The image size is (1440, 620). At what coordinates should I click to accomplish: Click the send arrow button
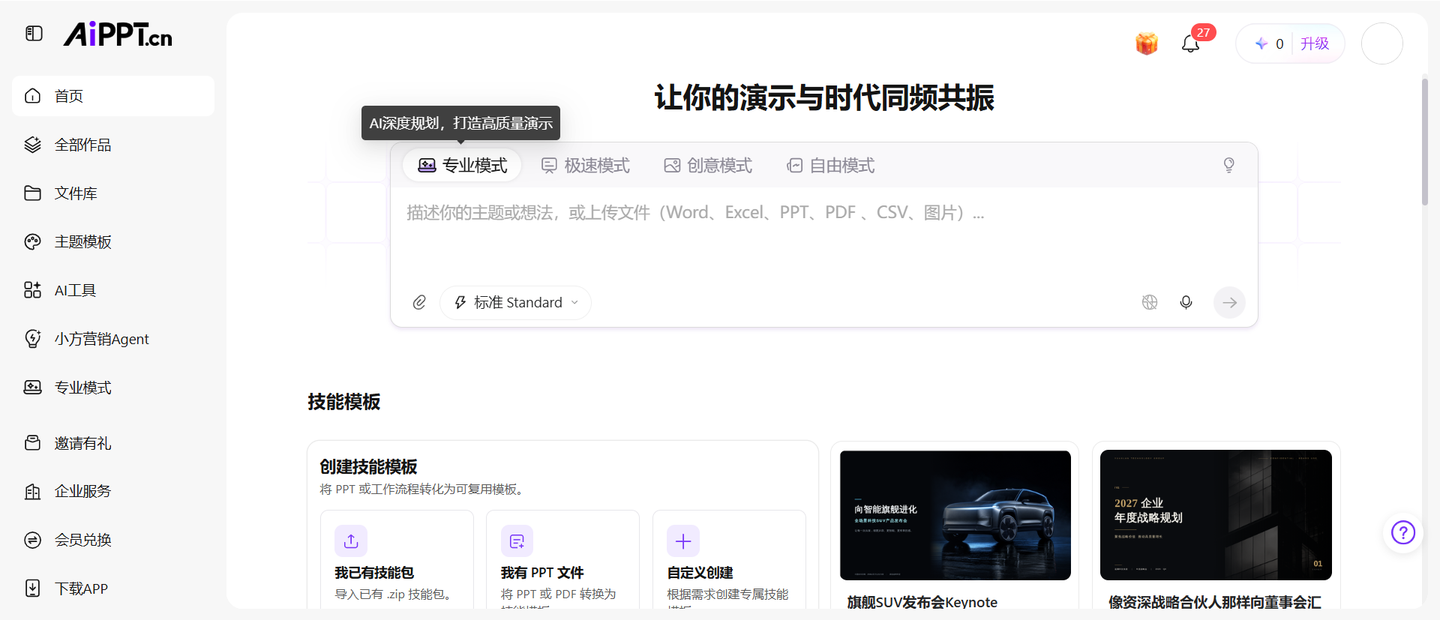[x=1230, y=302]
